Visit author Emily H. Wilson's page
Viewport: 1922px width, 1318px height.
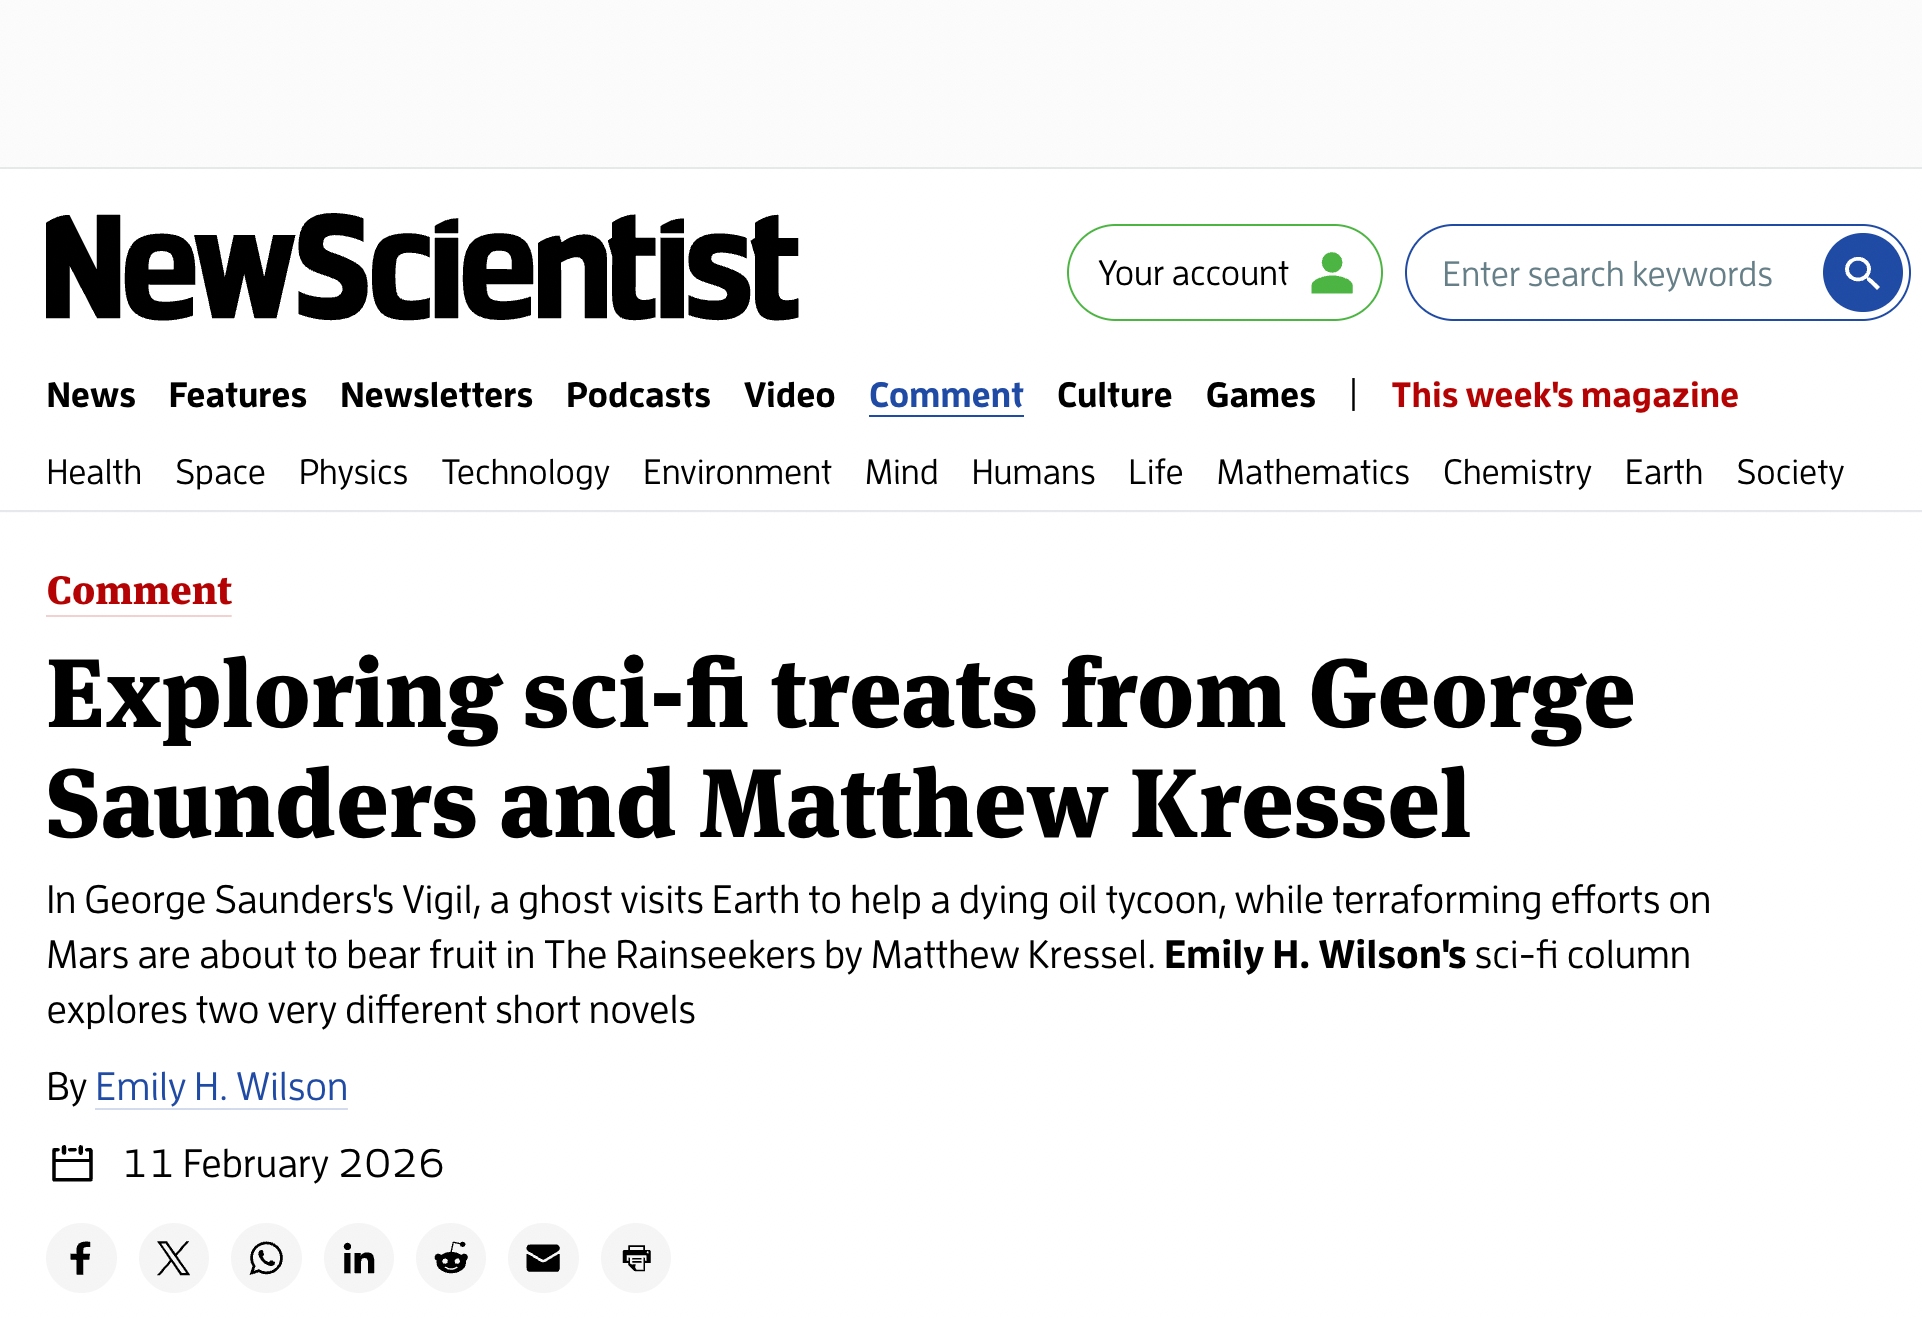pos(221,1087)
